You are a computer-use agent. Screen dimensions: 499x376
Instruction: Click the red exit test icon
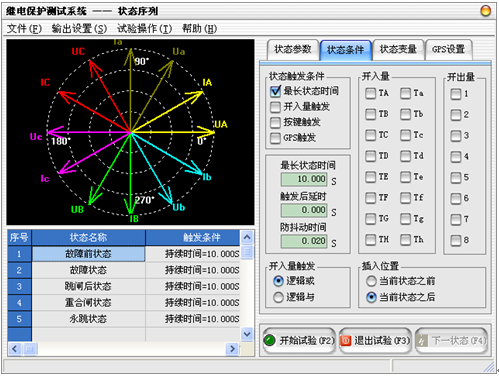(346, 340)
